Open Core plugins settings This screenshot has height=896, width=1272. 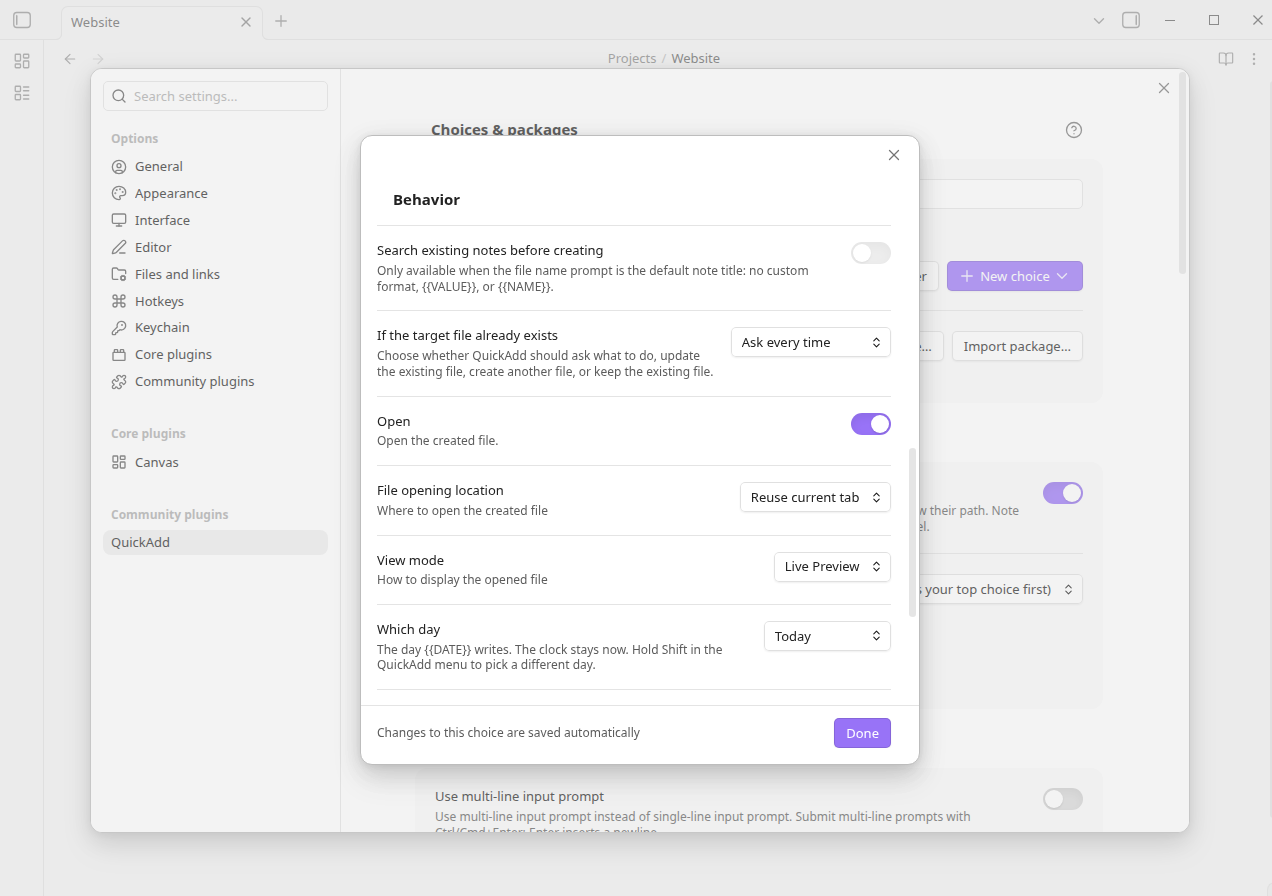tap(215, 354)
